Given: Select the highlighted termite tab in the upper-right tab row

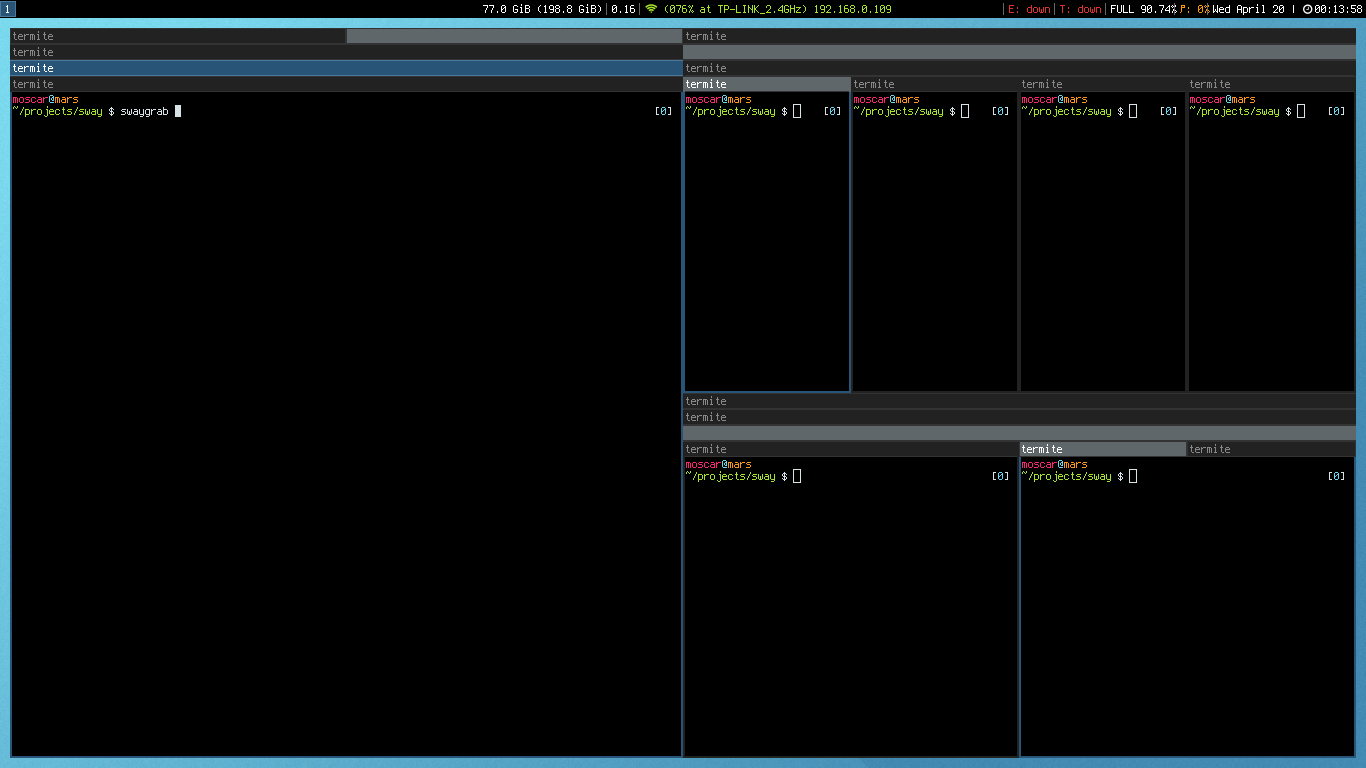Looking at the screenshot, I should [766, 84].
